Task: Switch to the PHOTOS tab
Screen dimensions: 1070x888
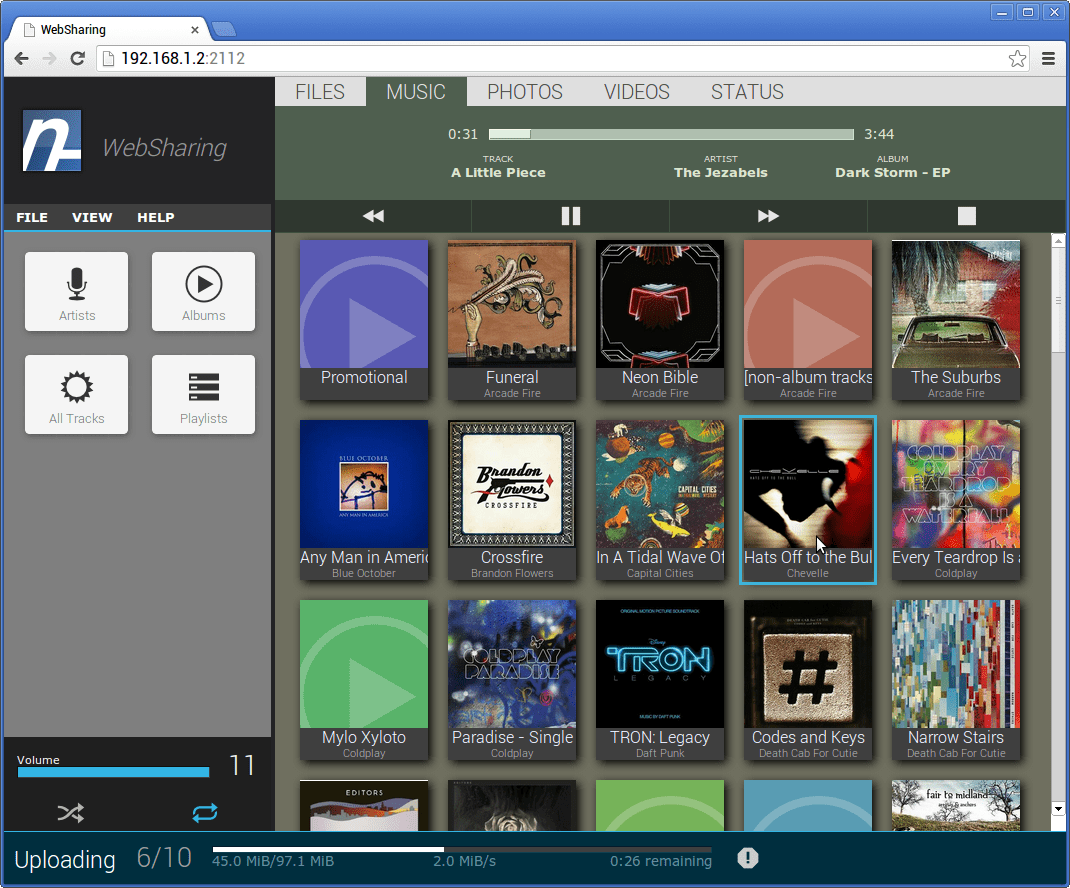Action: [x=524, y=91]
